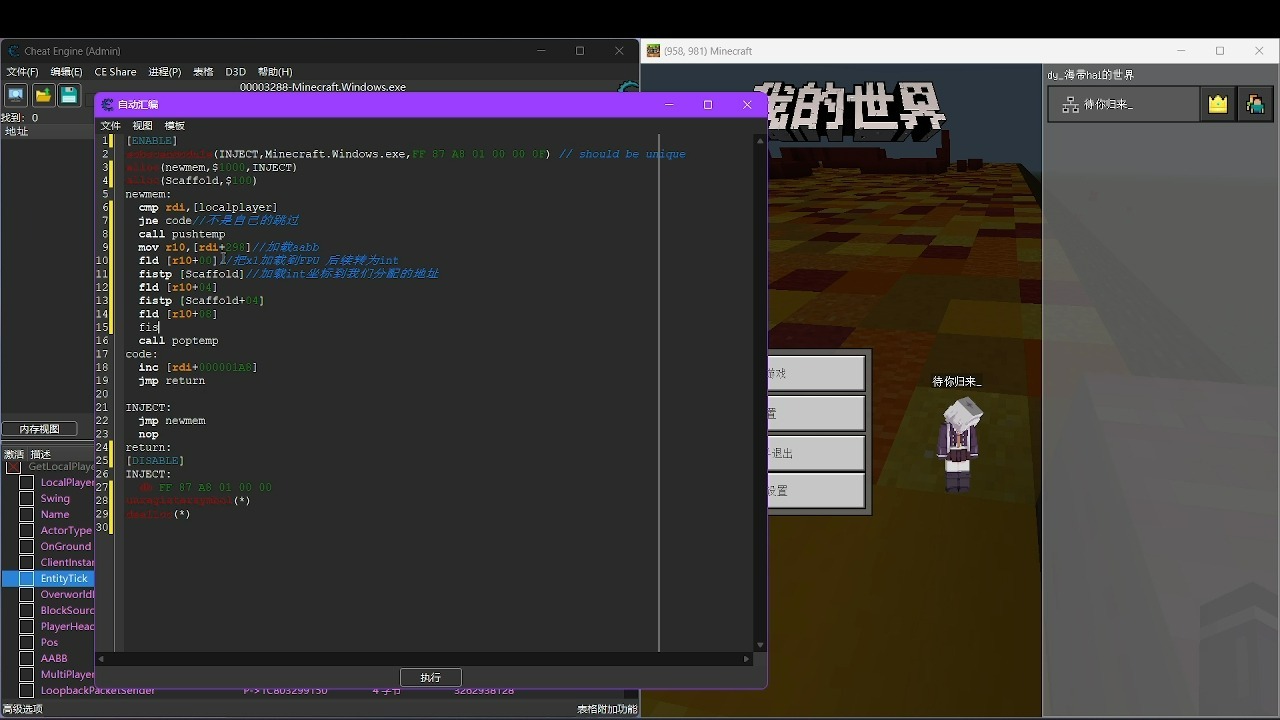The image size is (1280, 720).
Task: Click the 激活 column header
Action: click(13, 454)
